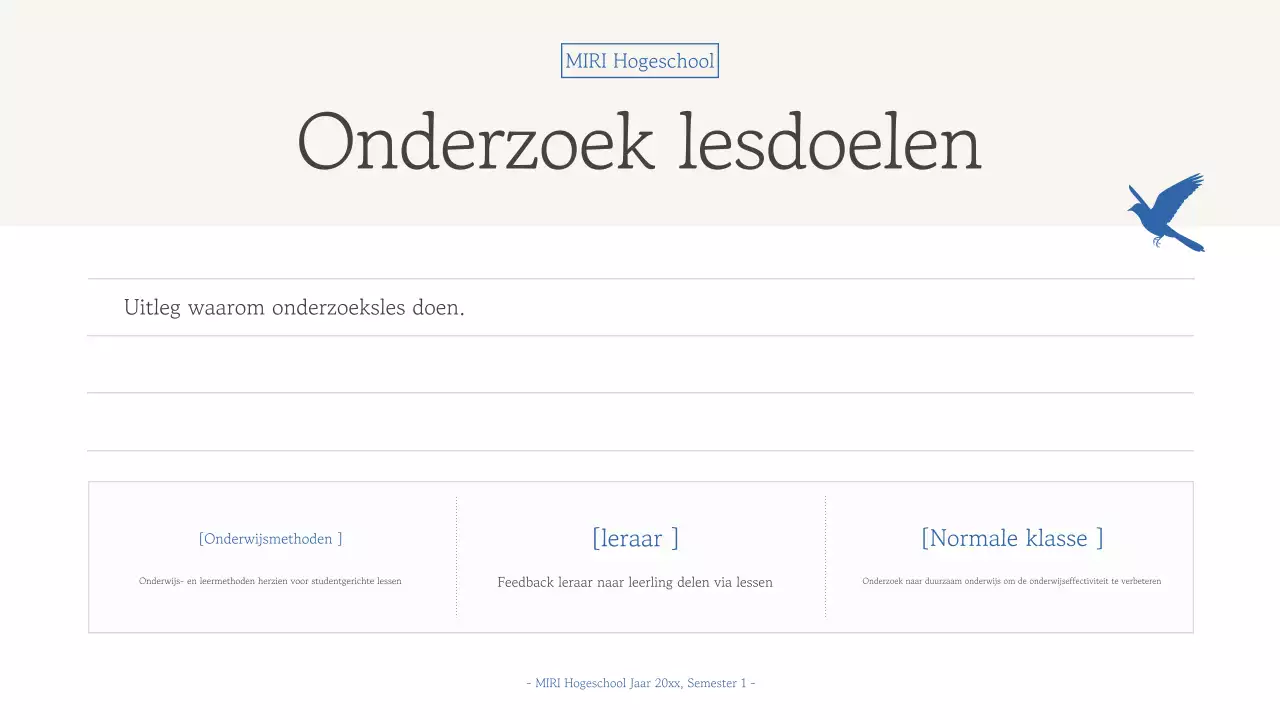Select the [Normale klasse] column heading
Viewport: 1280px width, 720px height.
click(1011, 538)
